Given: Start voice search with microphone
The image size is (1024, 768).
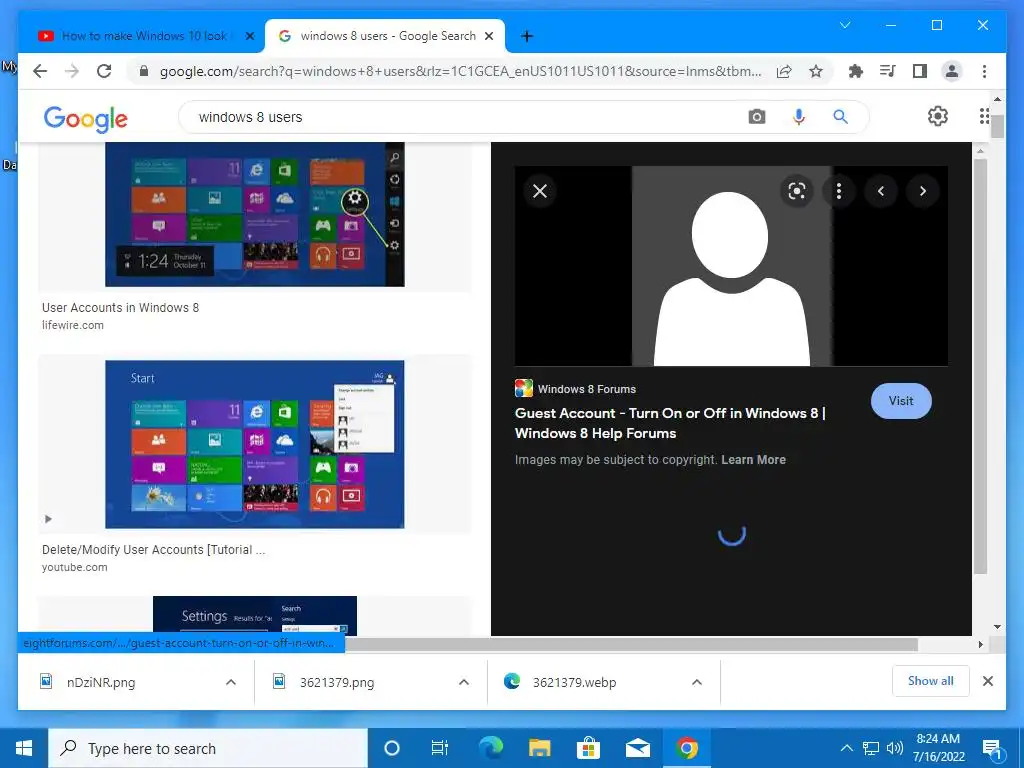Looking at the screenshot, I should click(799, 117).
